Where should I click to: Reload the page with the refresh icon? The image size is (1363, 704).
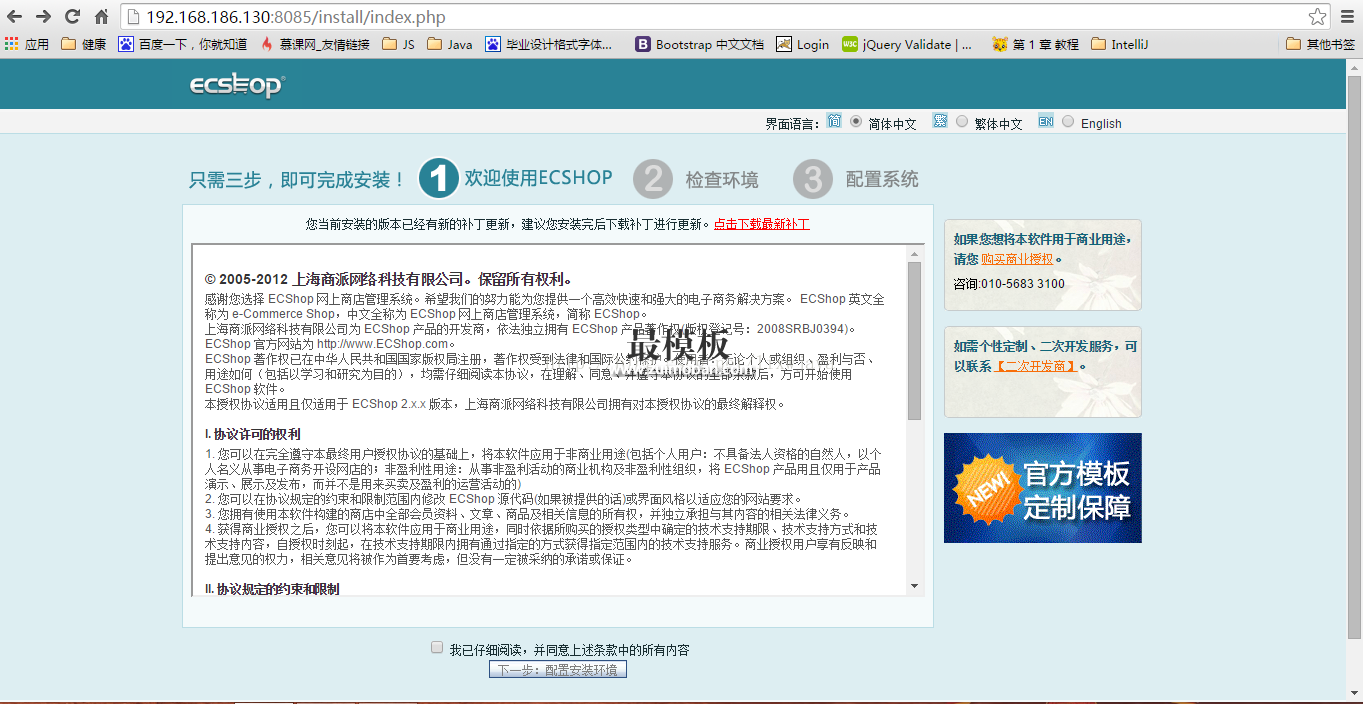click(72, 16)
